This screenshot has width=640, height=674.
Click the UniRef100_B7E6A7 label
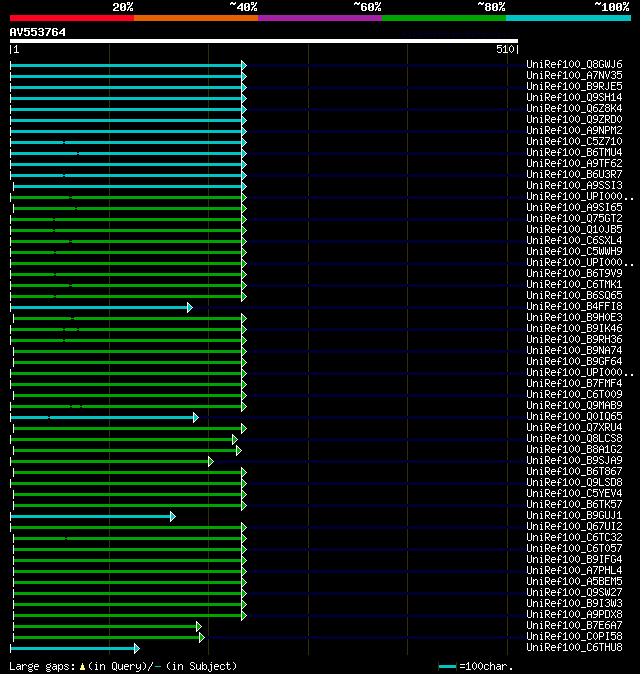pyautogui.click(x=574, y=626)
